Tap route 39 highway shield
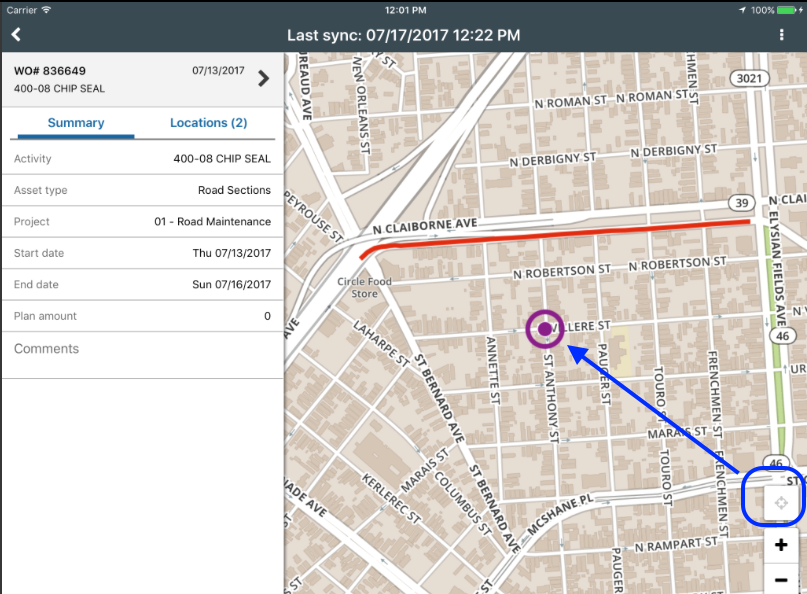807x594 pixels. [x=740, y=203]
